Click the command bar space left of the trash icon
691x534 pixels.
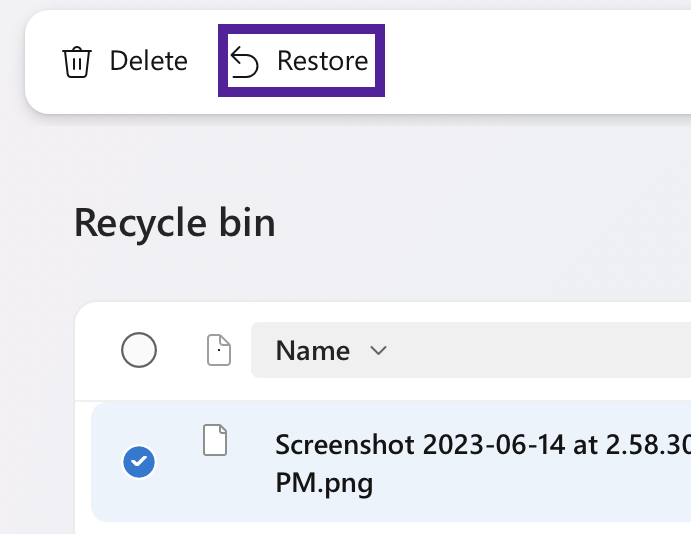[x=42, y=62]
